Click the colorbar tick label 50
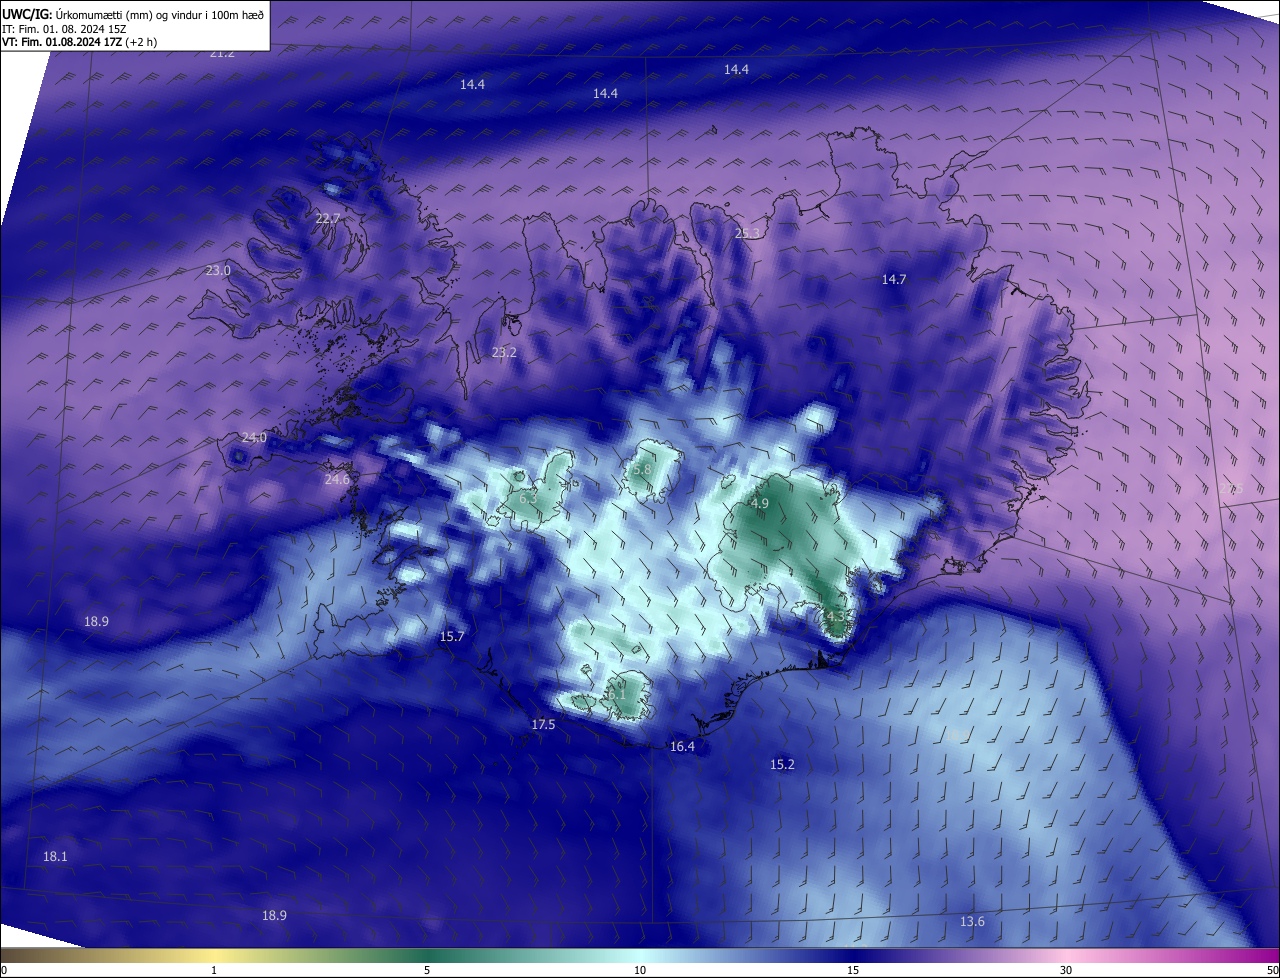The width and height of the screenshot is (1280, 978). [x=1272, y=970]
